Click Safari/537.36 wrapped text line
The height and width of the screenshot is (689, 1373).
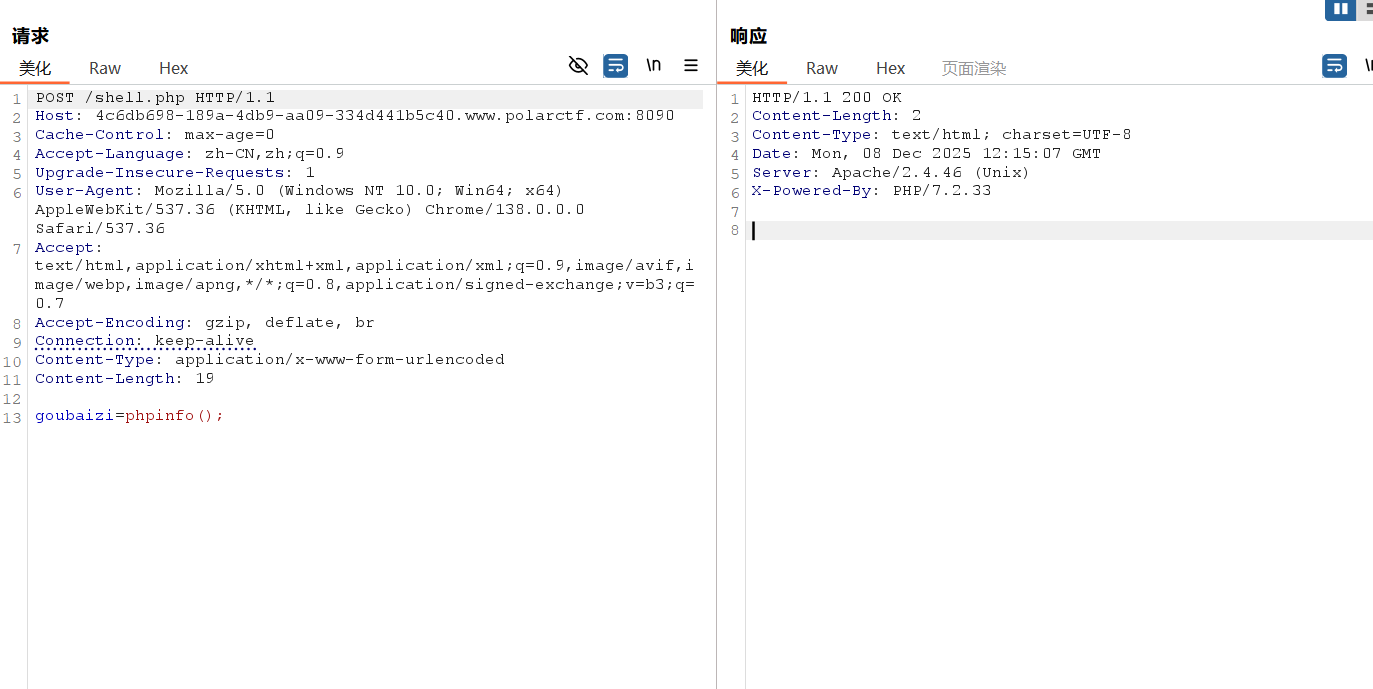coord(100,229)
